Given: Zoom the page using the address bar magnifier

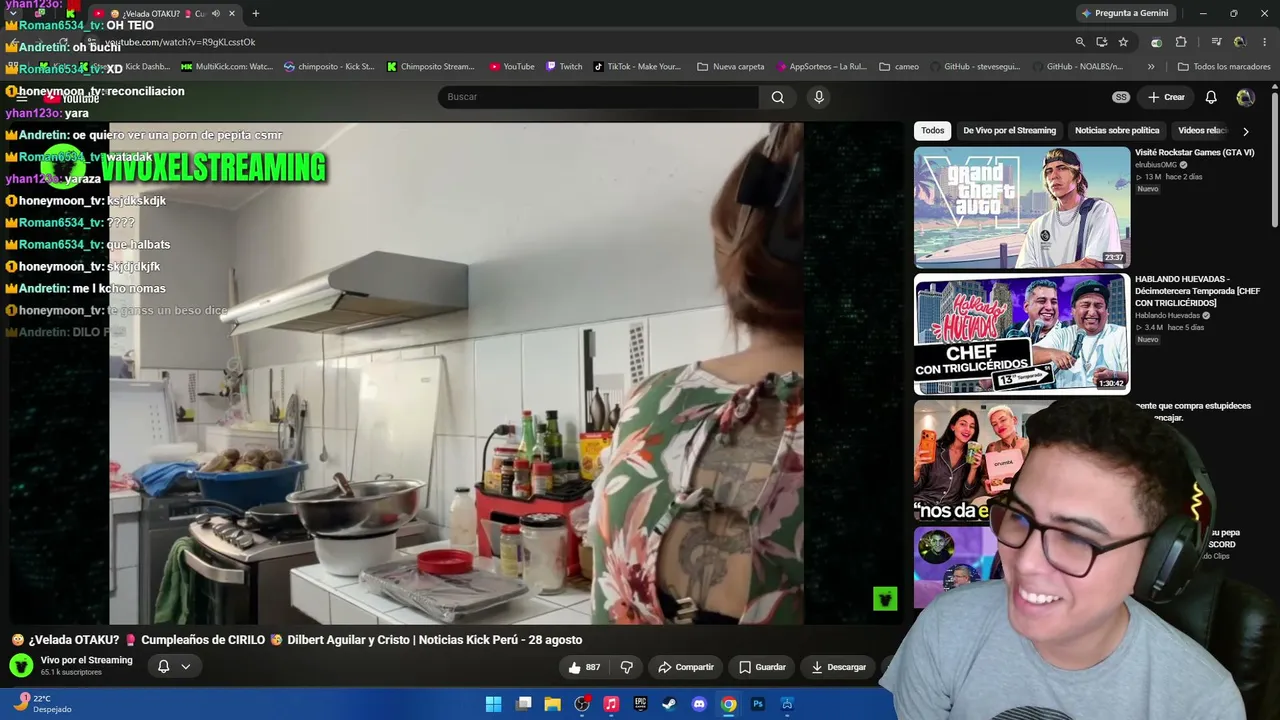Looking at the screenshot, I should point(1080,42).
